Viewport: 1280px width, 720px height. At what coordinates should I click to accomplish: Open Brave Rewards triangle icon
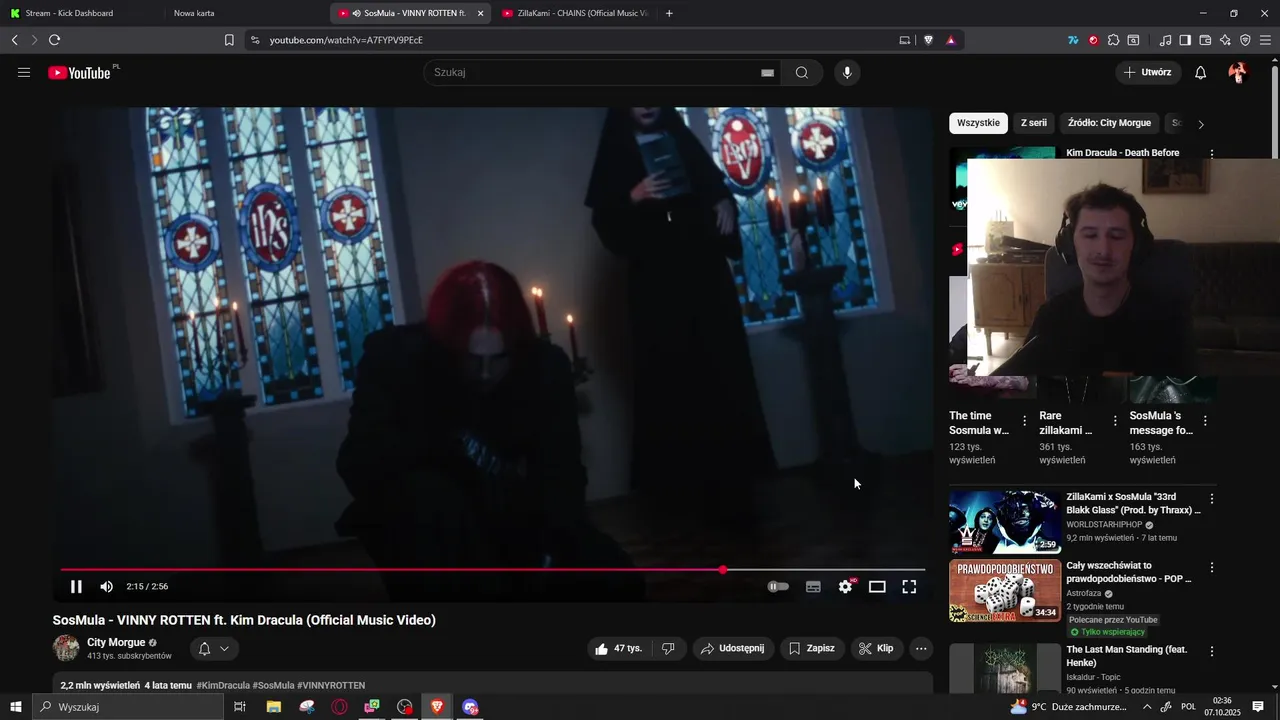950,40
